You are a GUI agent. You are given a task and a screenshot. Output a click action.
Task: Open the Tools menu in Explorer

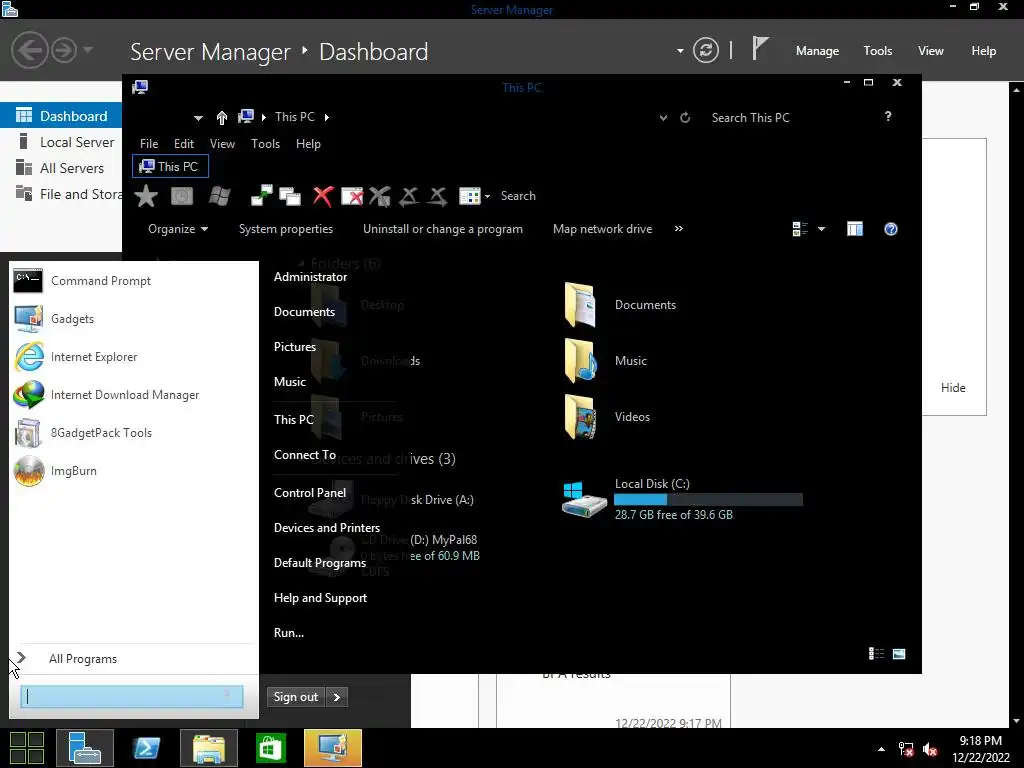click(265, 144)
